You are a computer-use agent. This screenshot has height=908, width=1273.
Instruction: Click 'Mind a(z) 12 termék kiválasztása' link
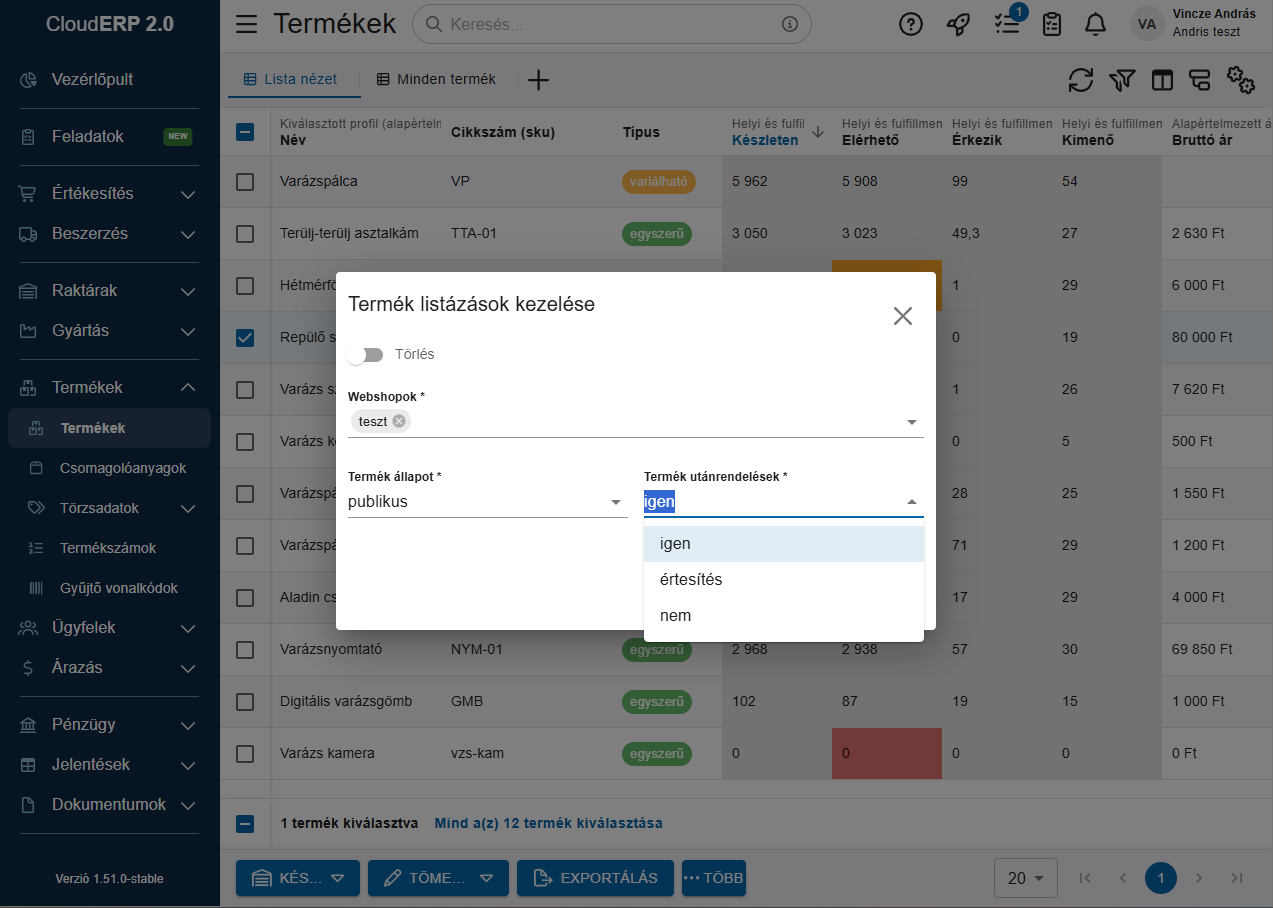[x=548, y=824]
